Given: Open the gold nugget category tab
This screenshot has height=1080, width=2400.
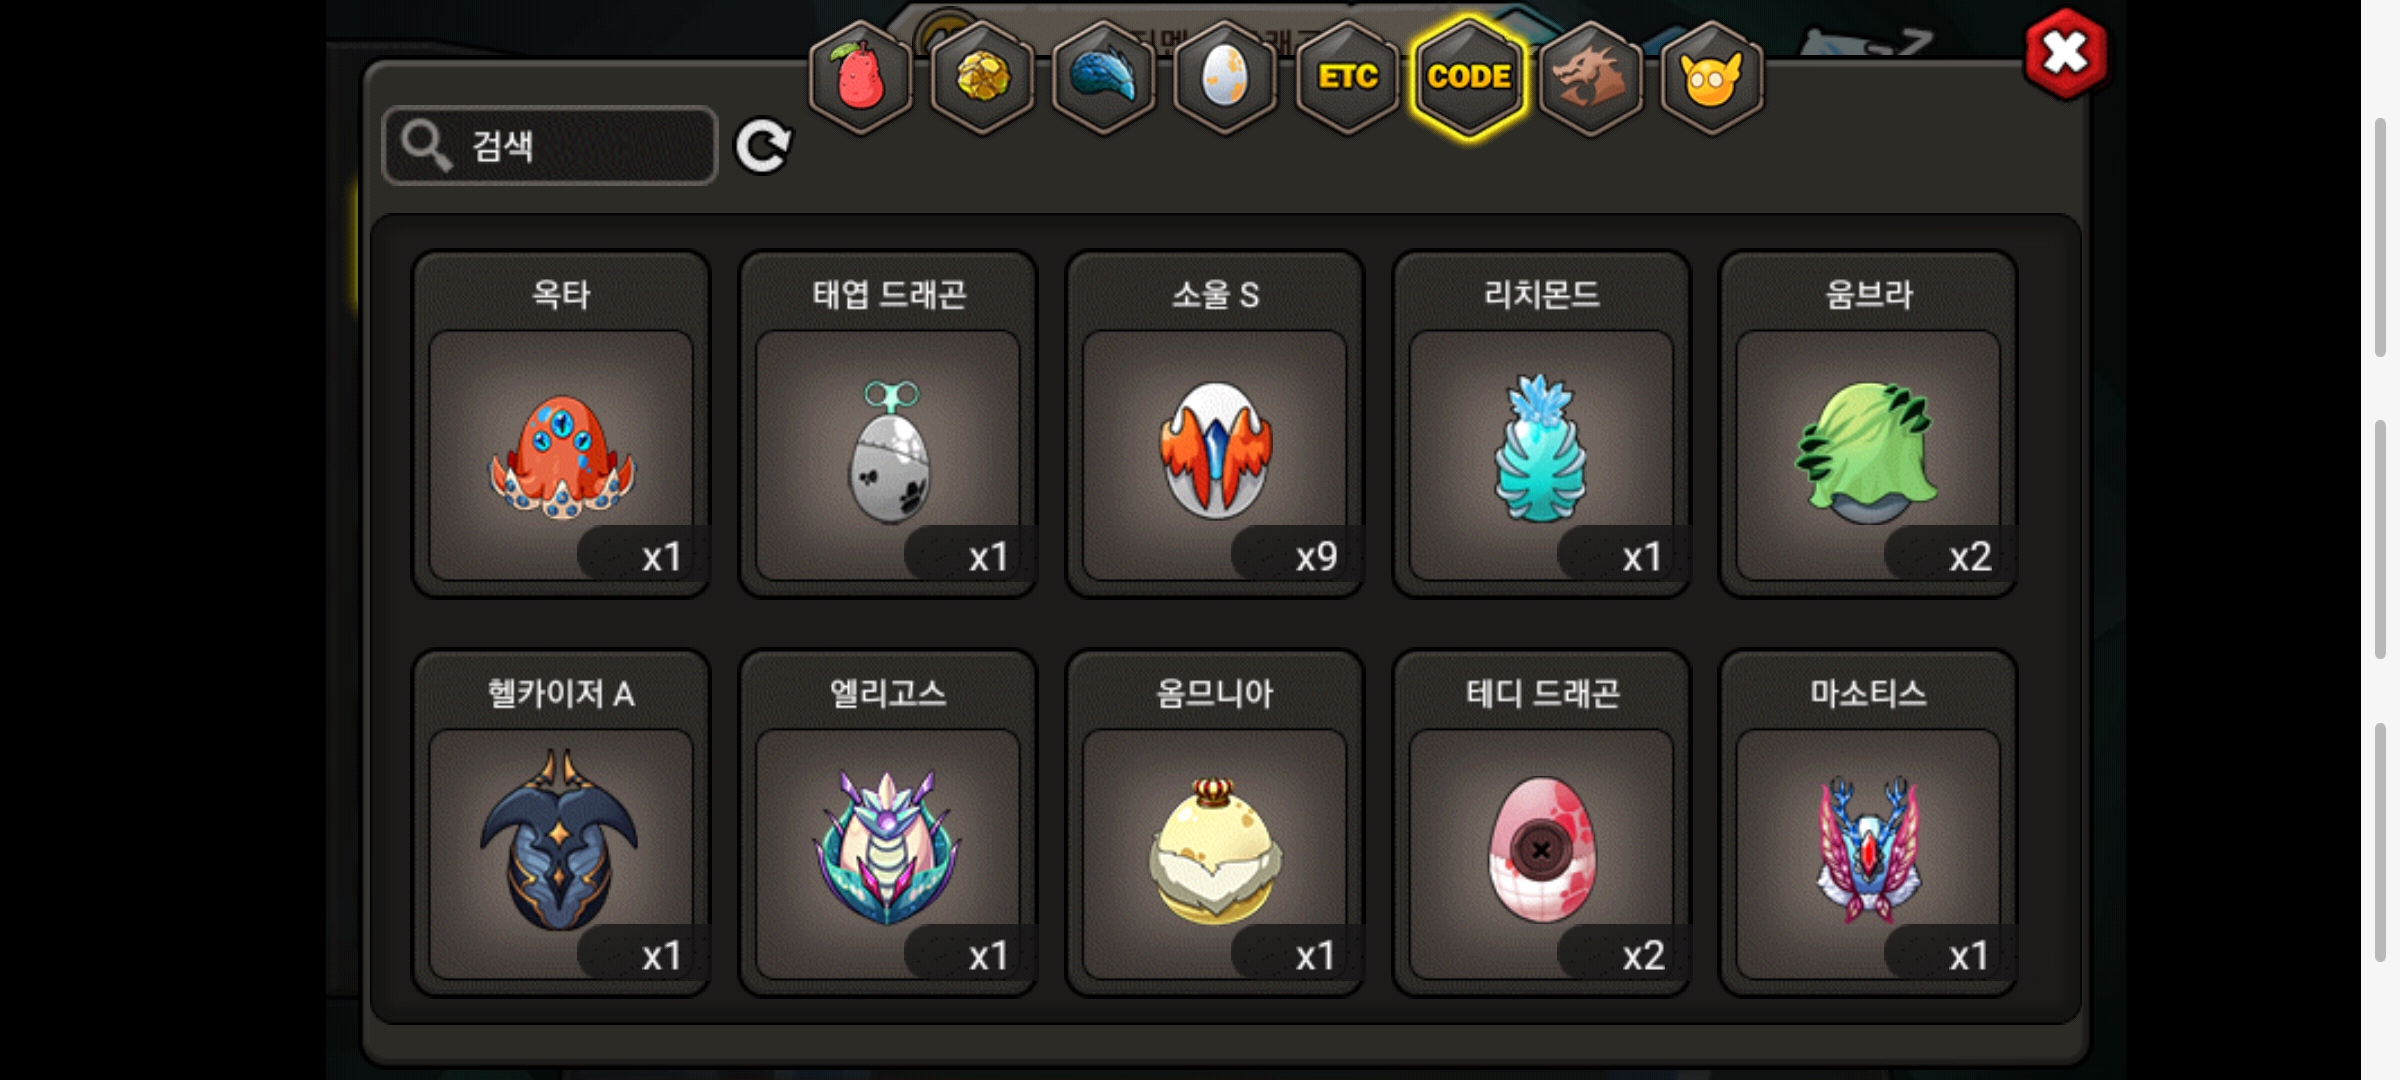Looking at the screenshot, I should 982,77.
